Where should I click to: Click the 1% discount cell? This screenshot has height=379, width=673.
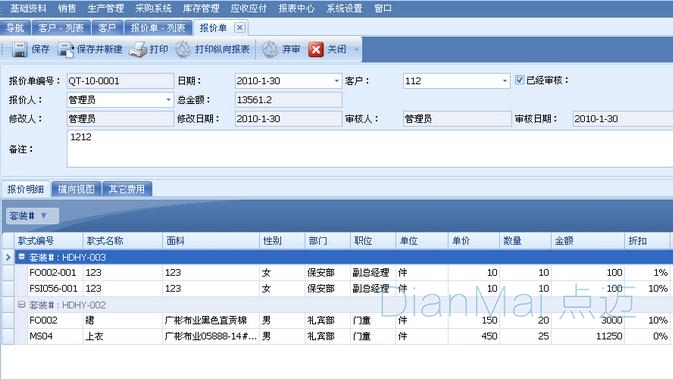647,273
